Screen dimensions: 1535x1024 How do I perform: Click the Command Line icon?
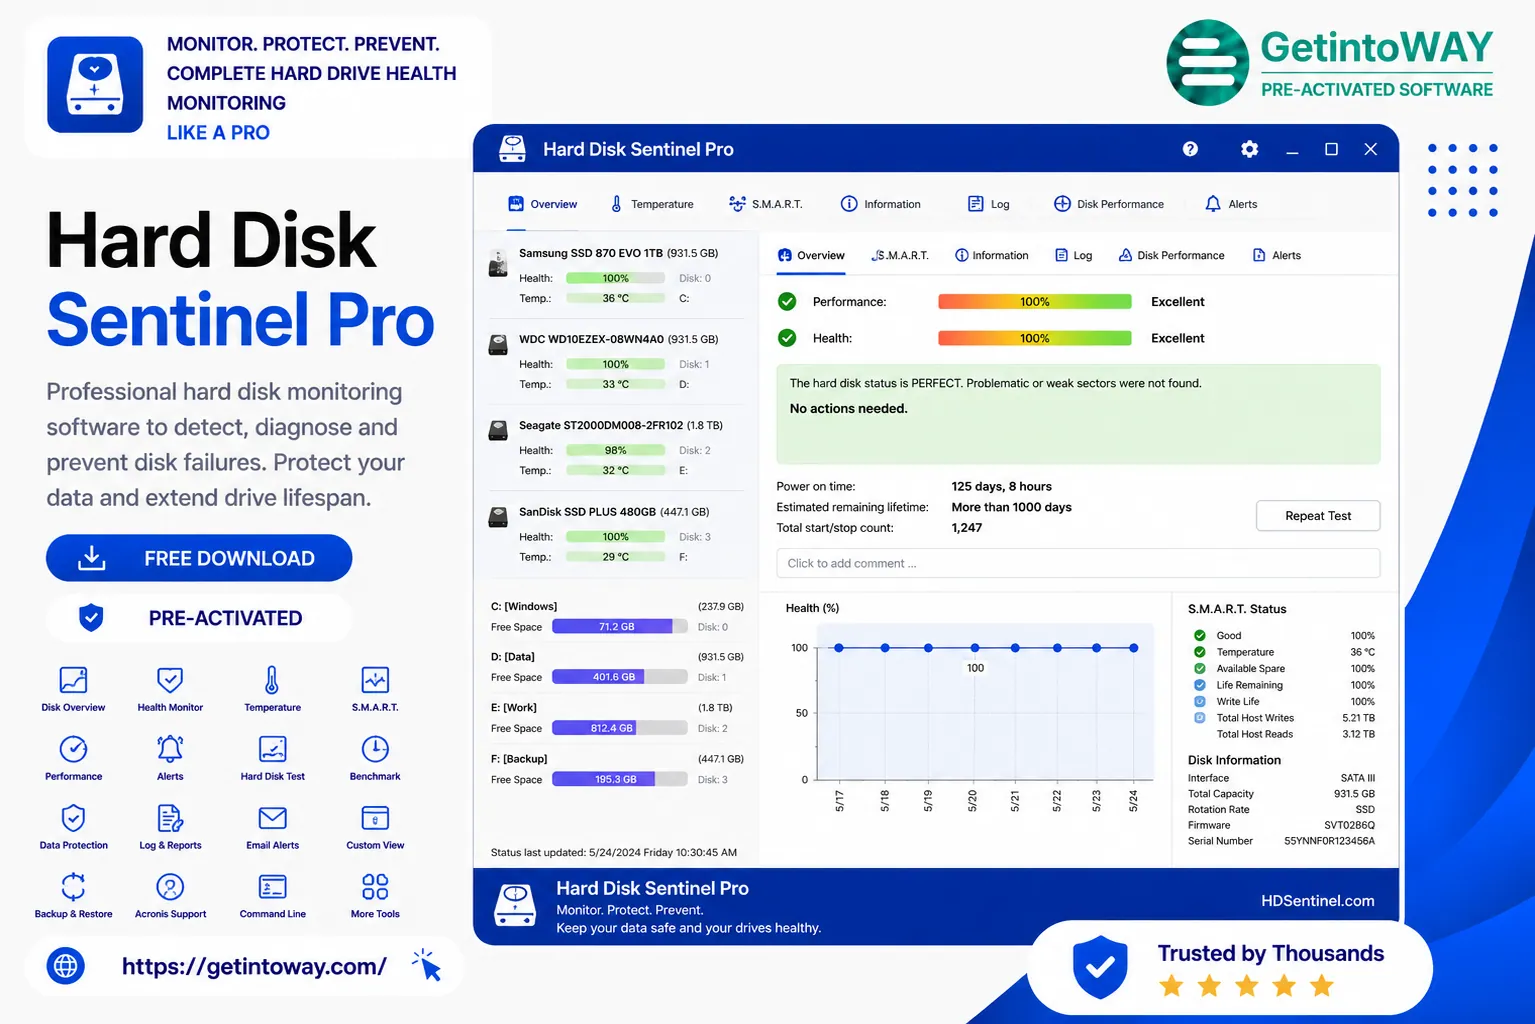272,887
